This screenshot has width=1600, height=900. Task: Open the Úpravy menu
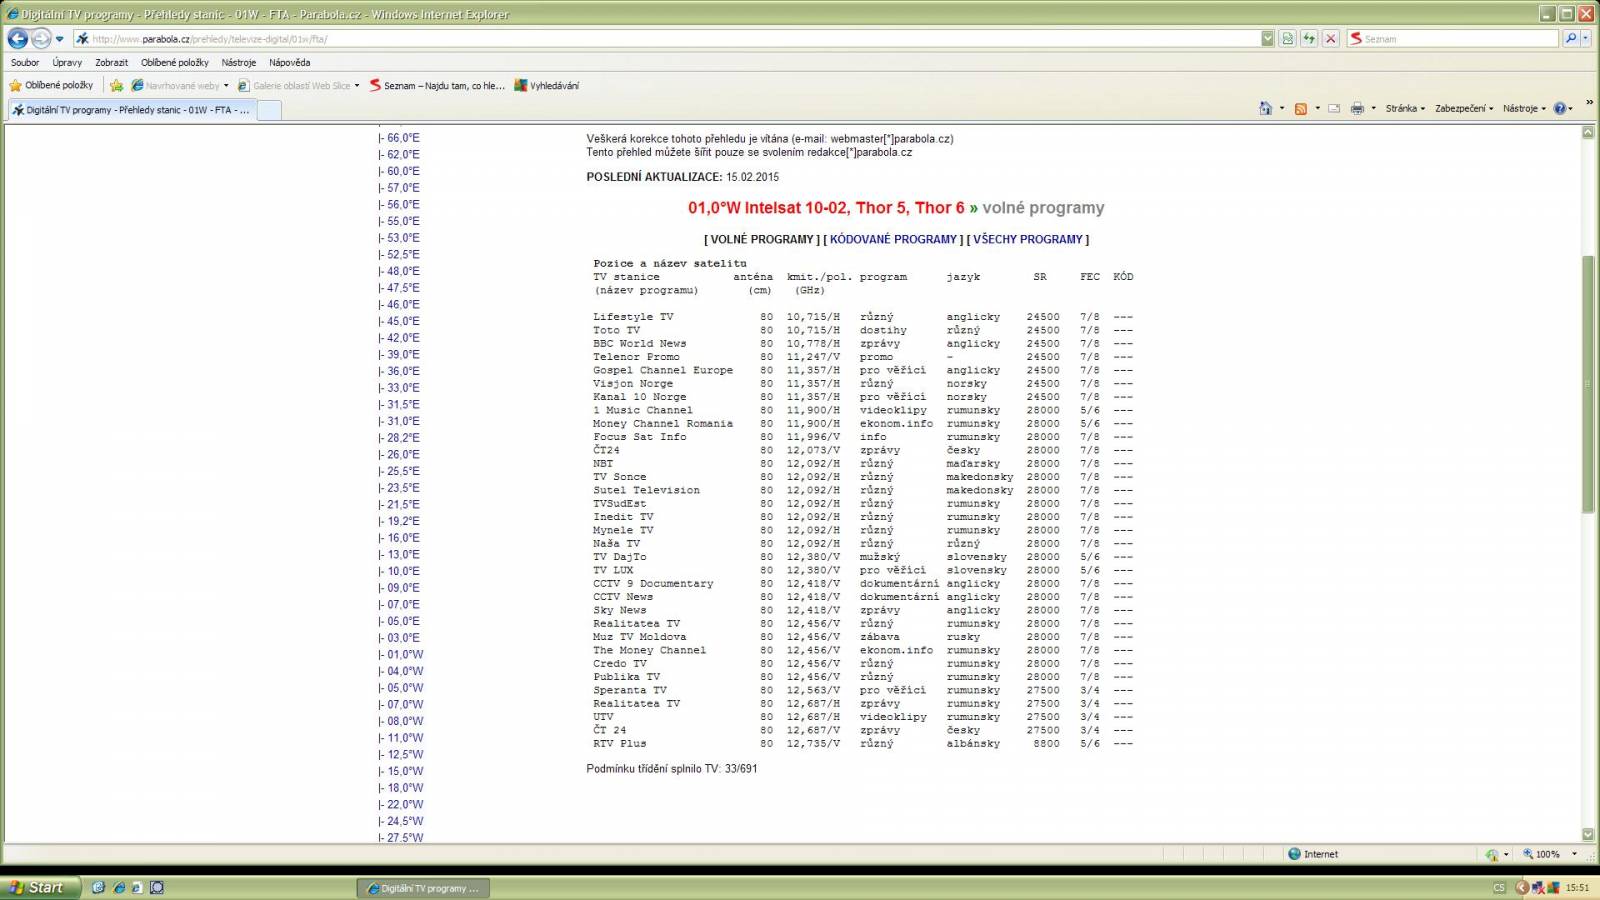pos(67,62)
